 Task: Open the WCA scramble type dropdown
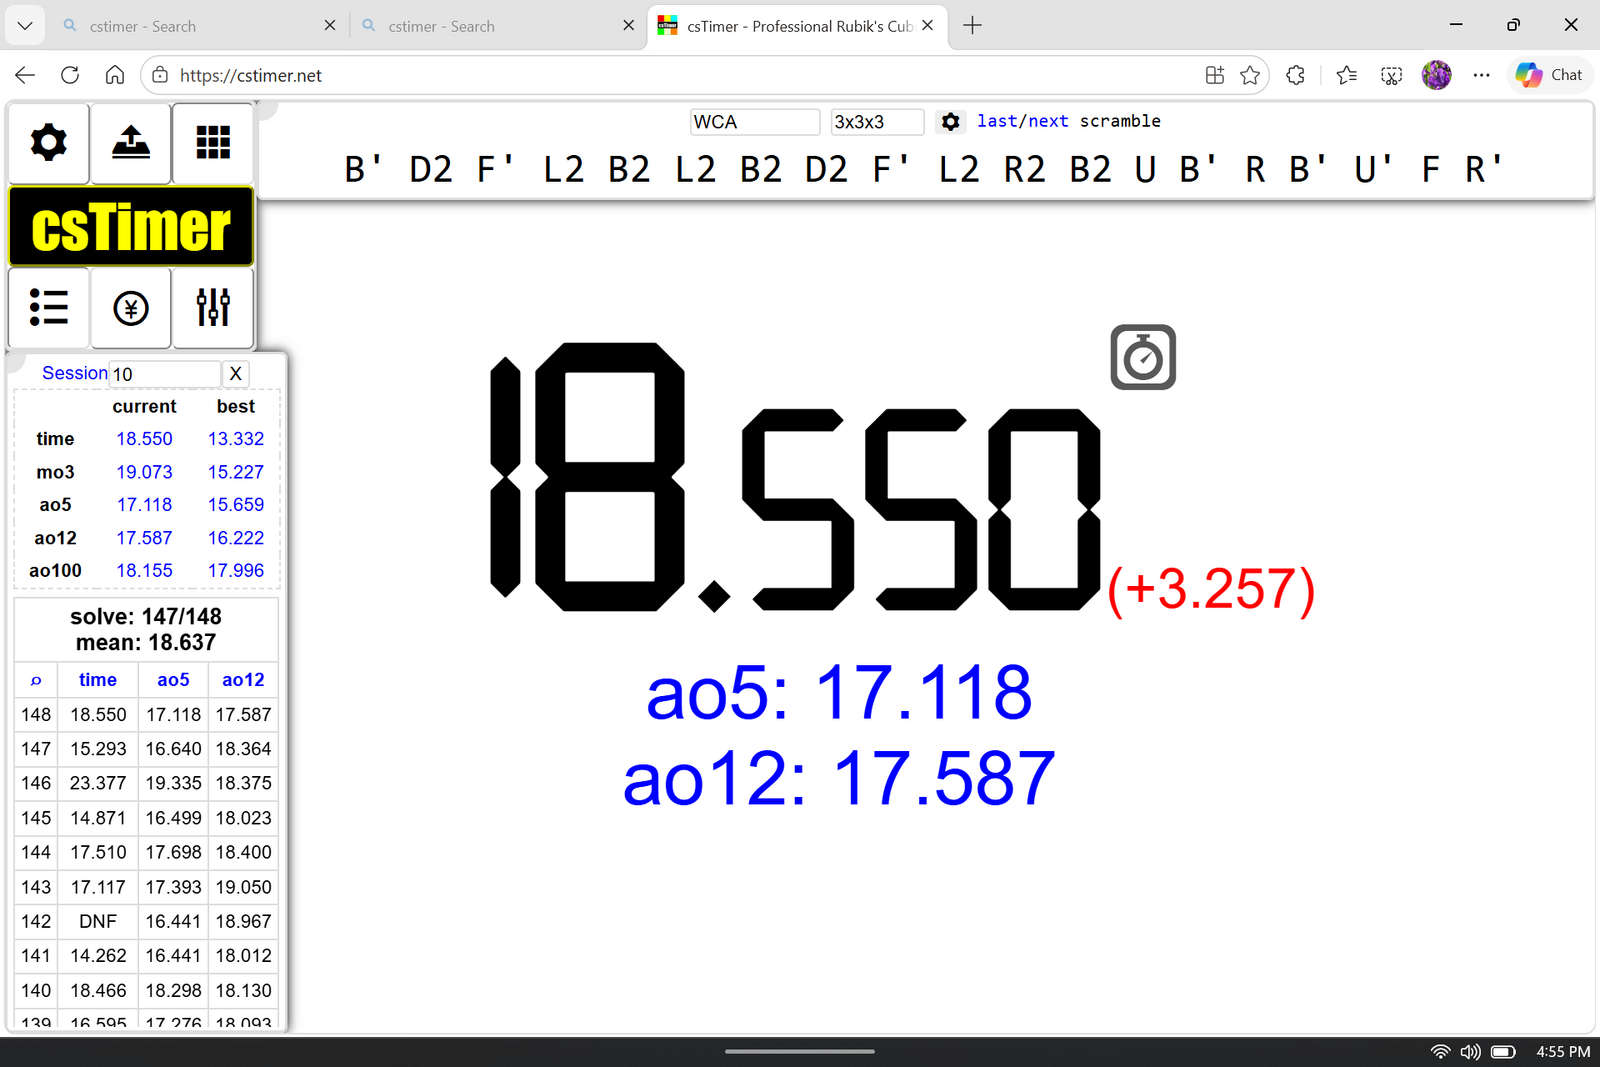755,122
